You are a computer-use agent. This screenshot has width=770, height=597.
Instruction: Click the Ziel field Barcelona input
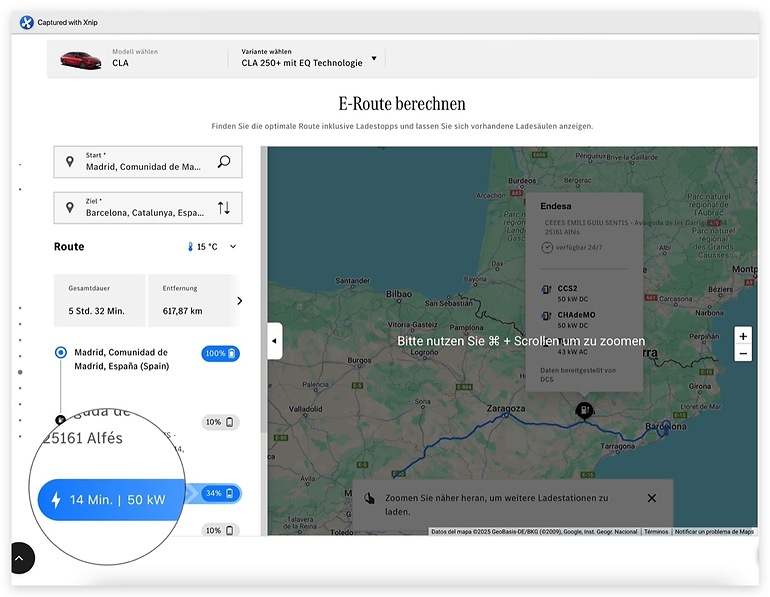(x=148, y=208)
